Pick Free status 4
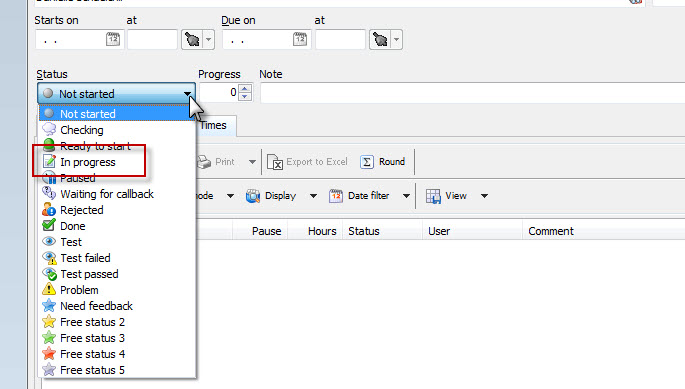685x389 pixels. click(x=117, y=354)
